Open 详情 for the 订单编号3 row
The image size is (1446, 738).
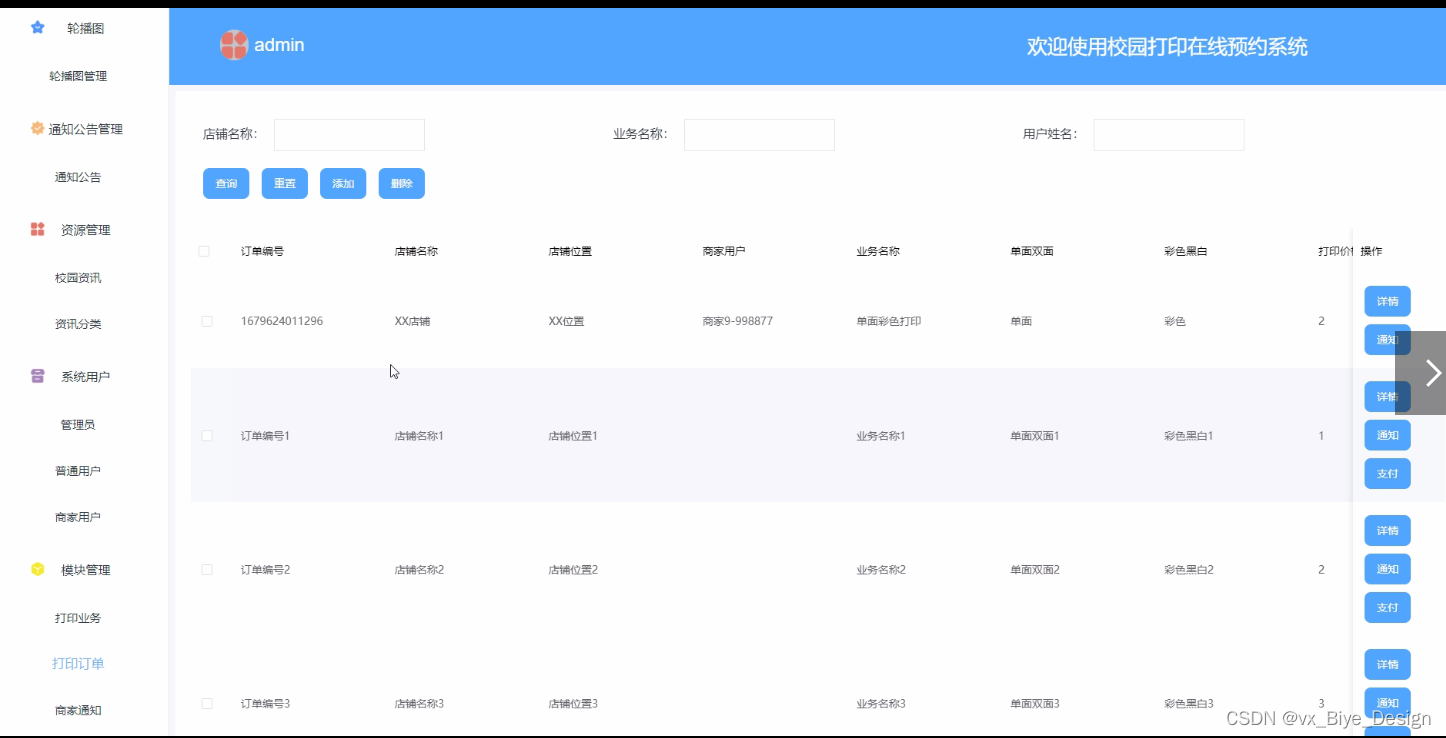(x=1388, y=664)
